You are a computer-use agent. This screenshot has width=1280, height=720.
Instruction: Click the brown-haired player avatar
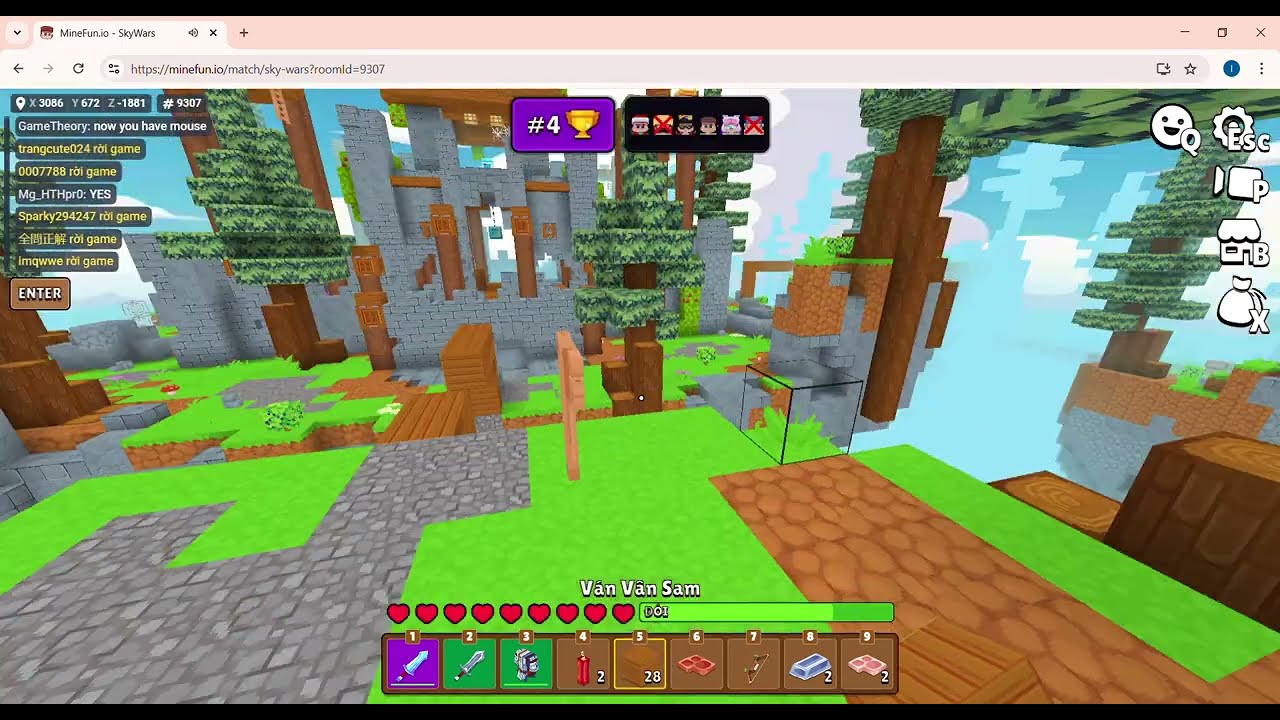tap(709, 125)
